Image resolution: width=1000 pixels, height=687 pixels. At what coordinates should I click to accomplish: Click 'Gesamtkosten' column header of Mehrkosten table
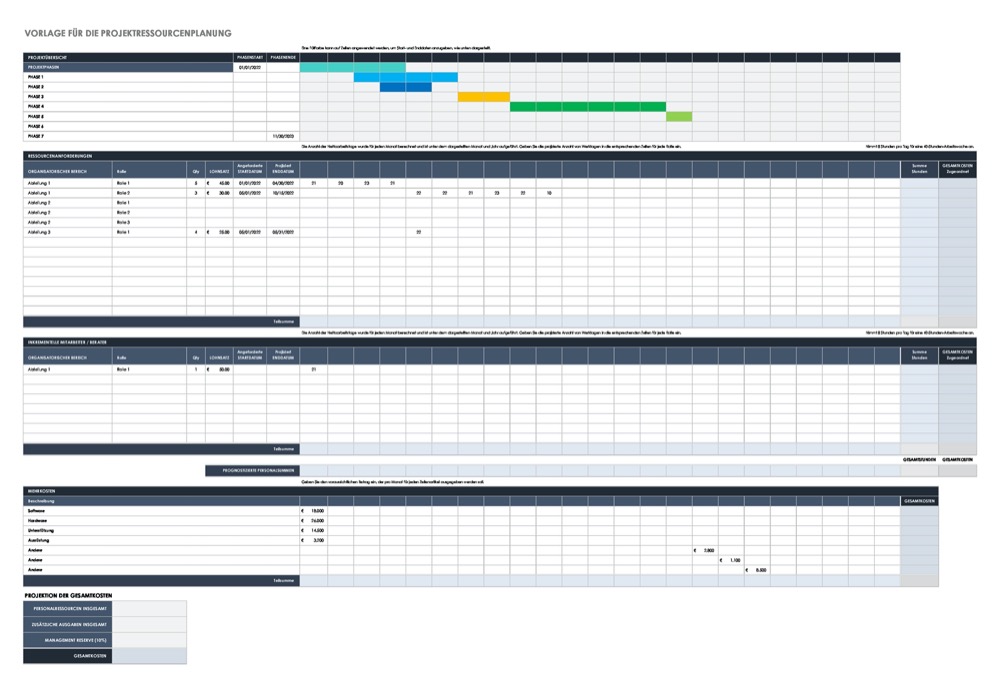click(919, 501)
